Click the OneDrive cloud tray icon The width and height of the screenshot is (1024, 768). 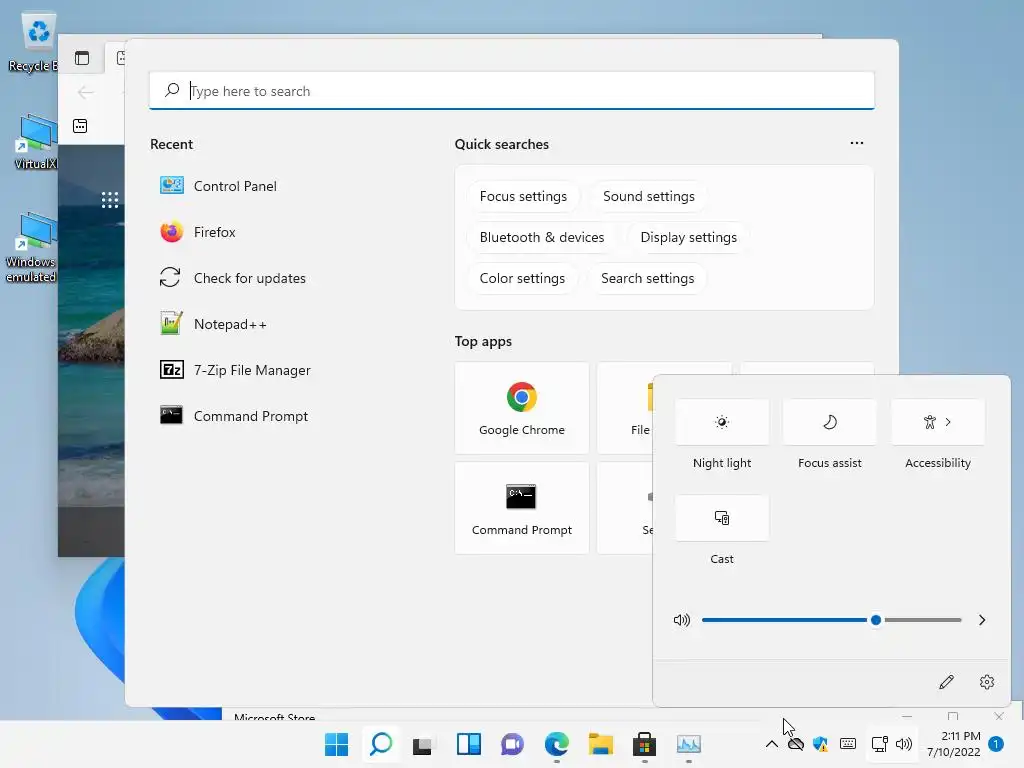pyautogui.click(x=795, y=744)
